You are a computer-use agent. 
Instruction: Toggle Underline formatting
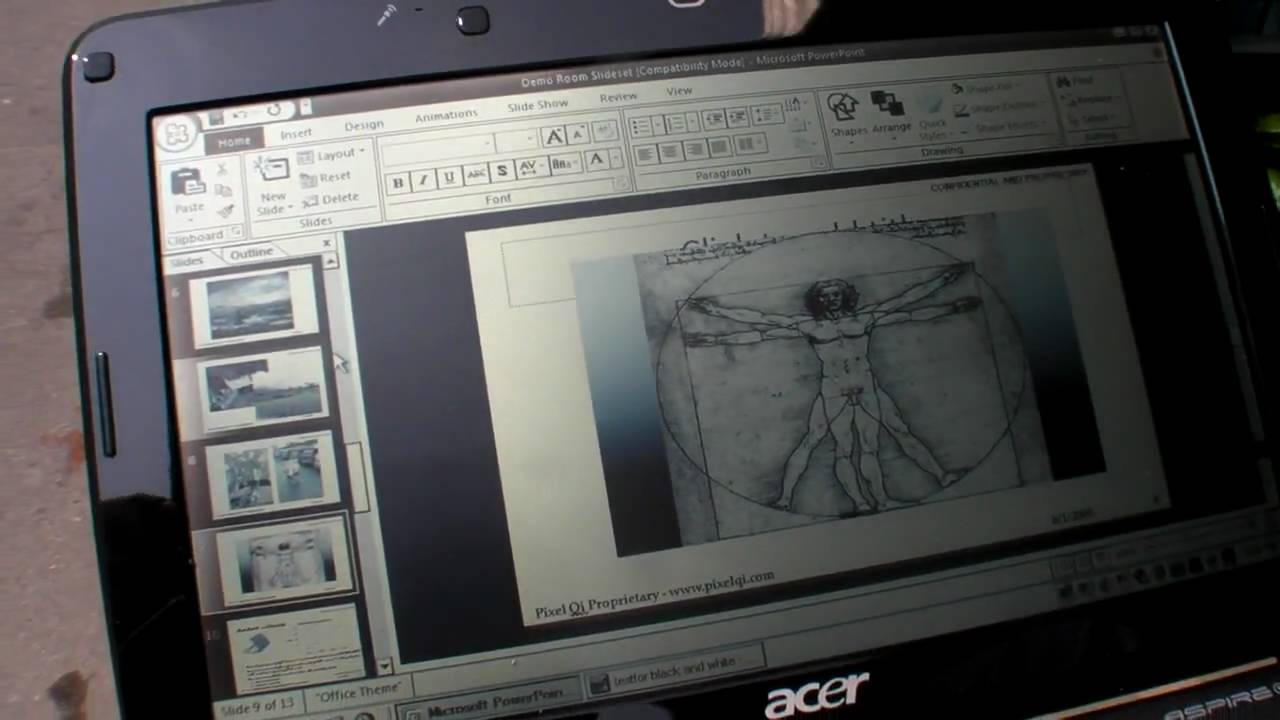coord(449,177)
